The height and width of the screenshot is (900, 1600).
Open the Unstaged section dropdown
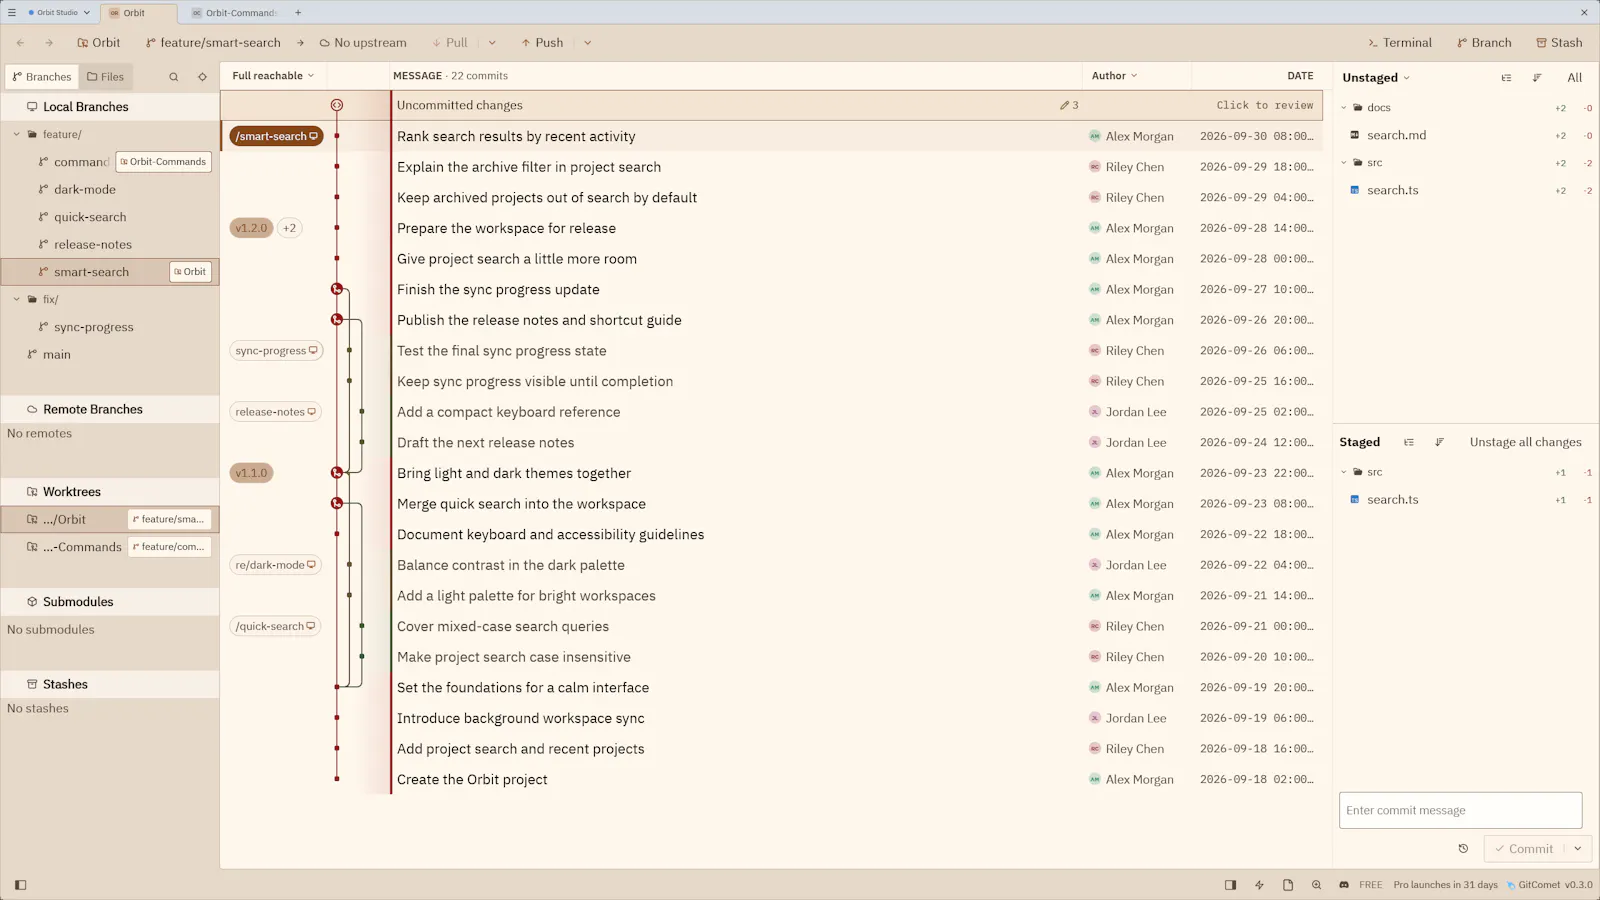tap(1376, 78)
